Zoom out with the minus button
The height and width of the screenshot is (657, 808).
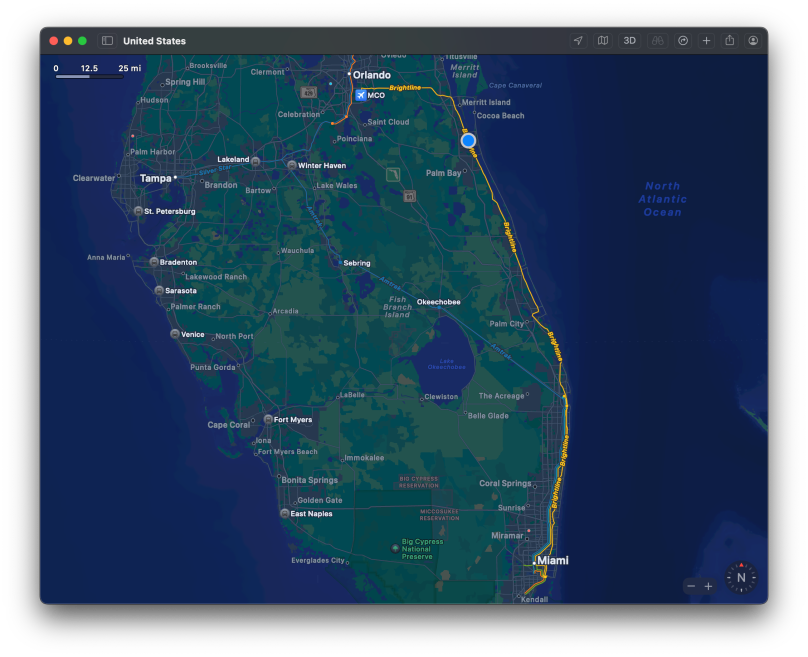click(x=691, y=586)
